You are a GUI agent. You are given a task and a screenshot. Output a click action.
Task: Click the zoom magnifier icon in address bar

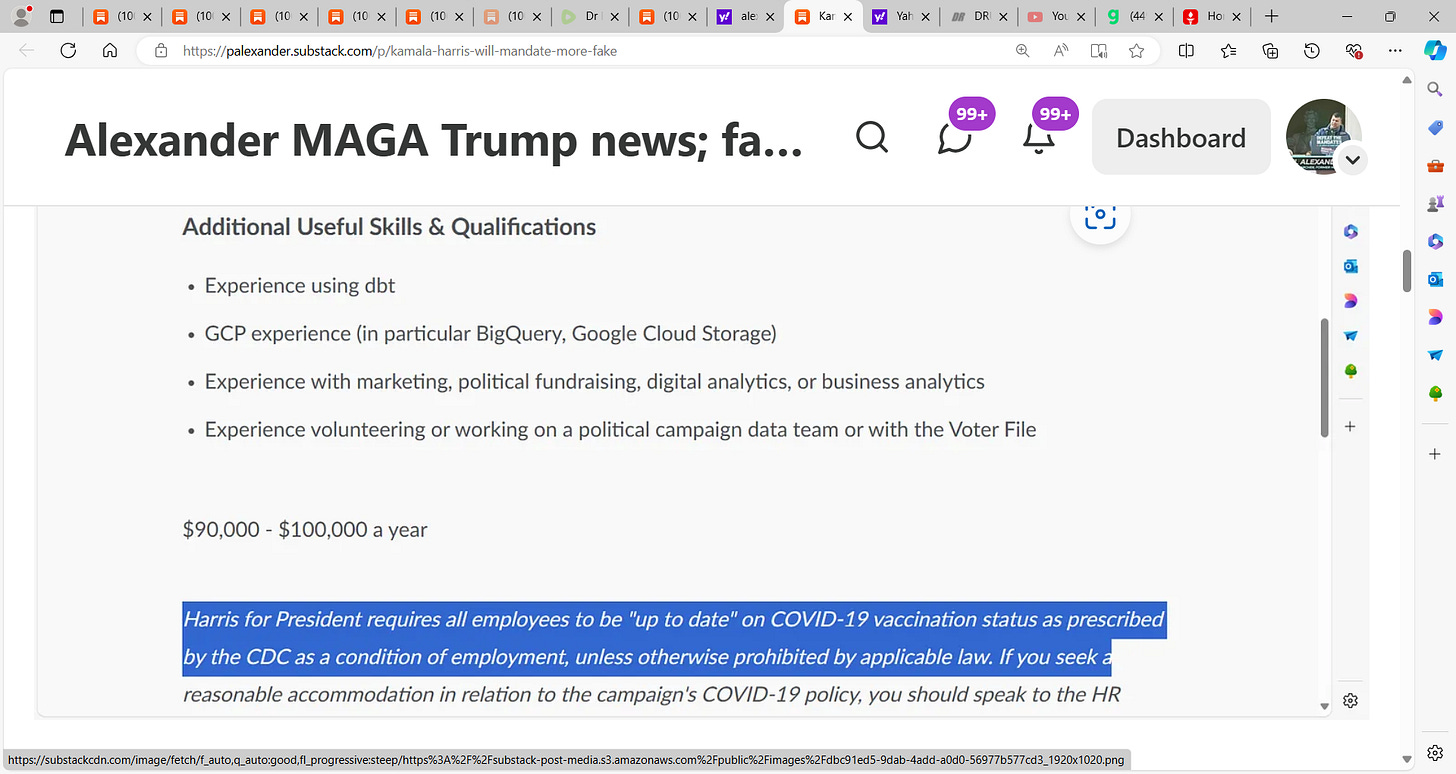click(x=1022, y=51)
